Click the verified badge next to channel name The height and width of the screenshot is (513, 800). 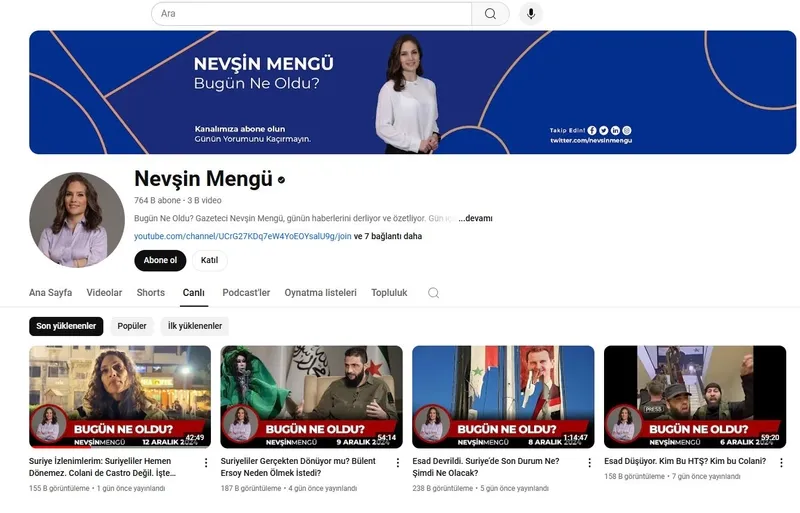[x=281, y=180]
